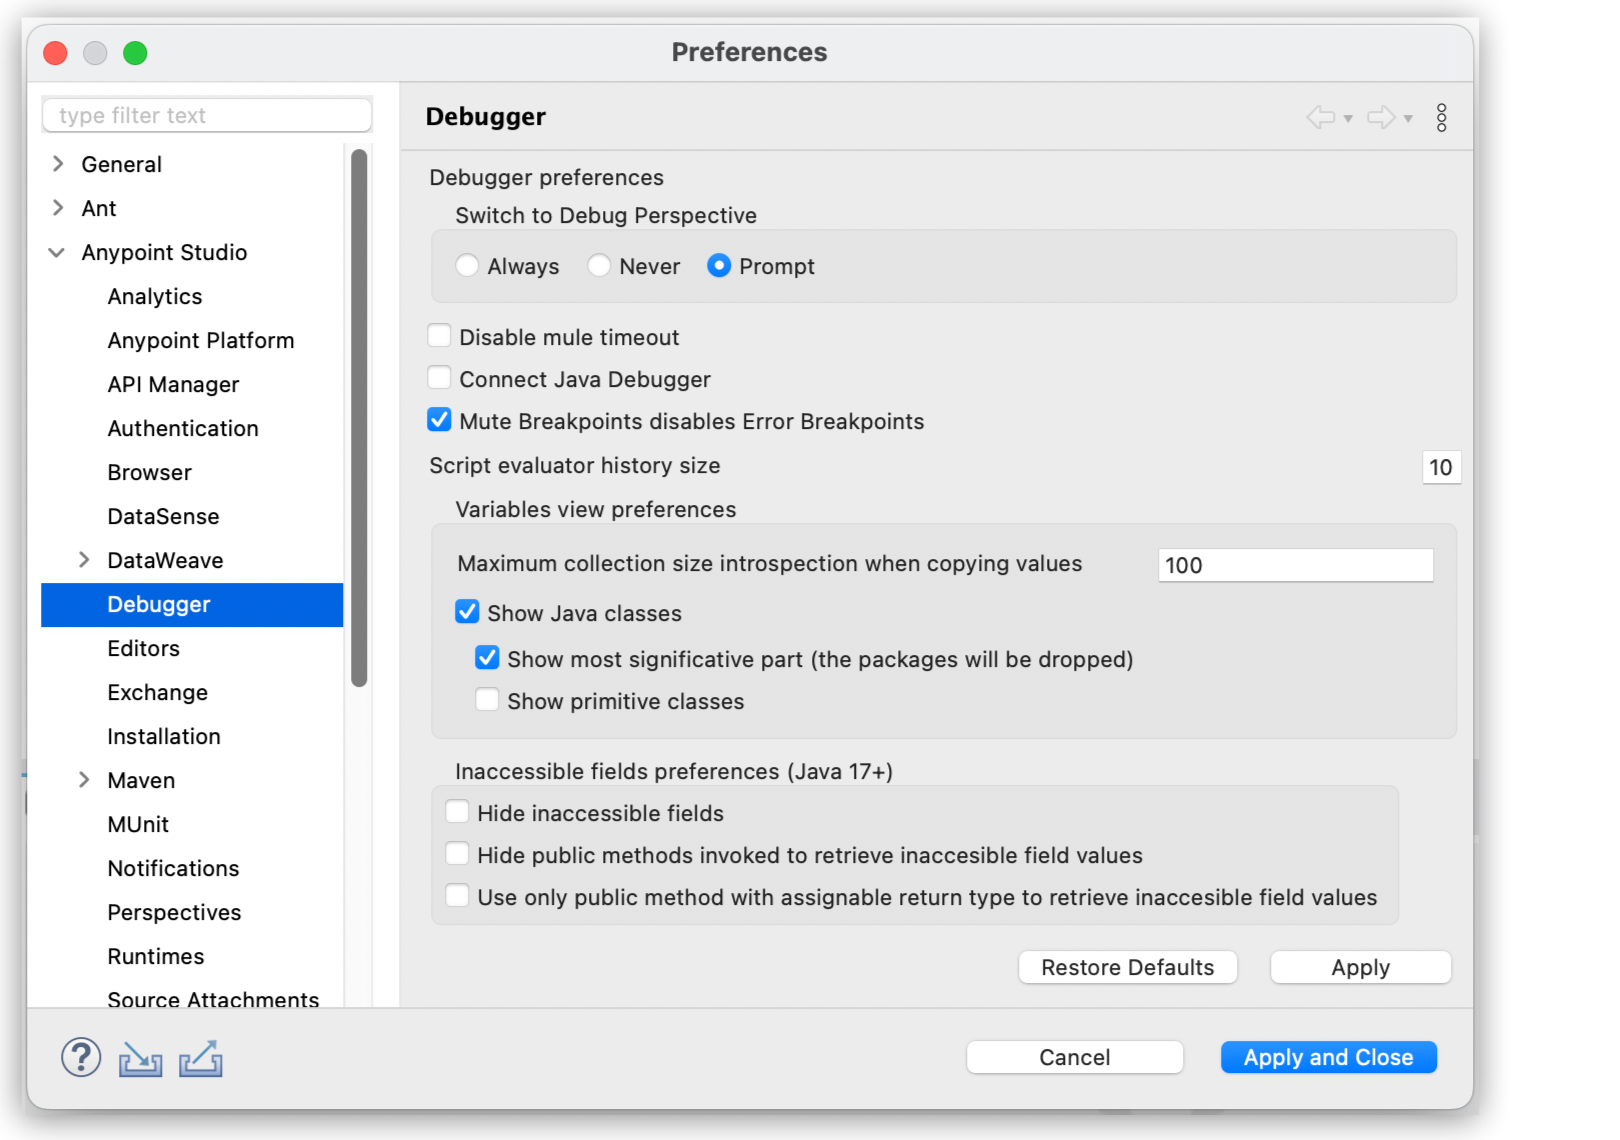Close the Preferences window
The image size is (1620, 1140).
(x=56, y=53)
